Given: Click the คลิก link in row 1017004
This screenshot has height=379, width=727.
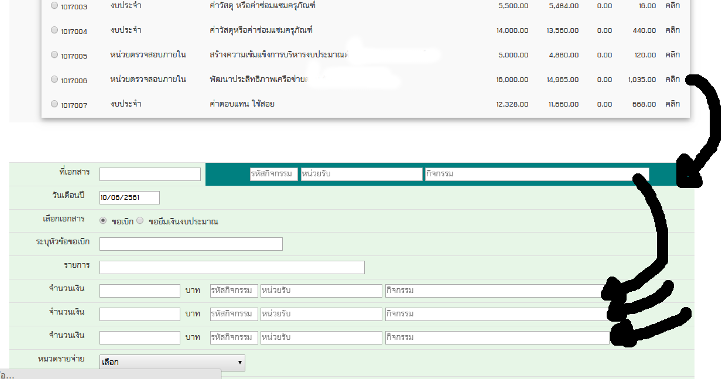Looking at the screenshot, I should [673, 30].
